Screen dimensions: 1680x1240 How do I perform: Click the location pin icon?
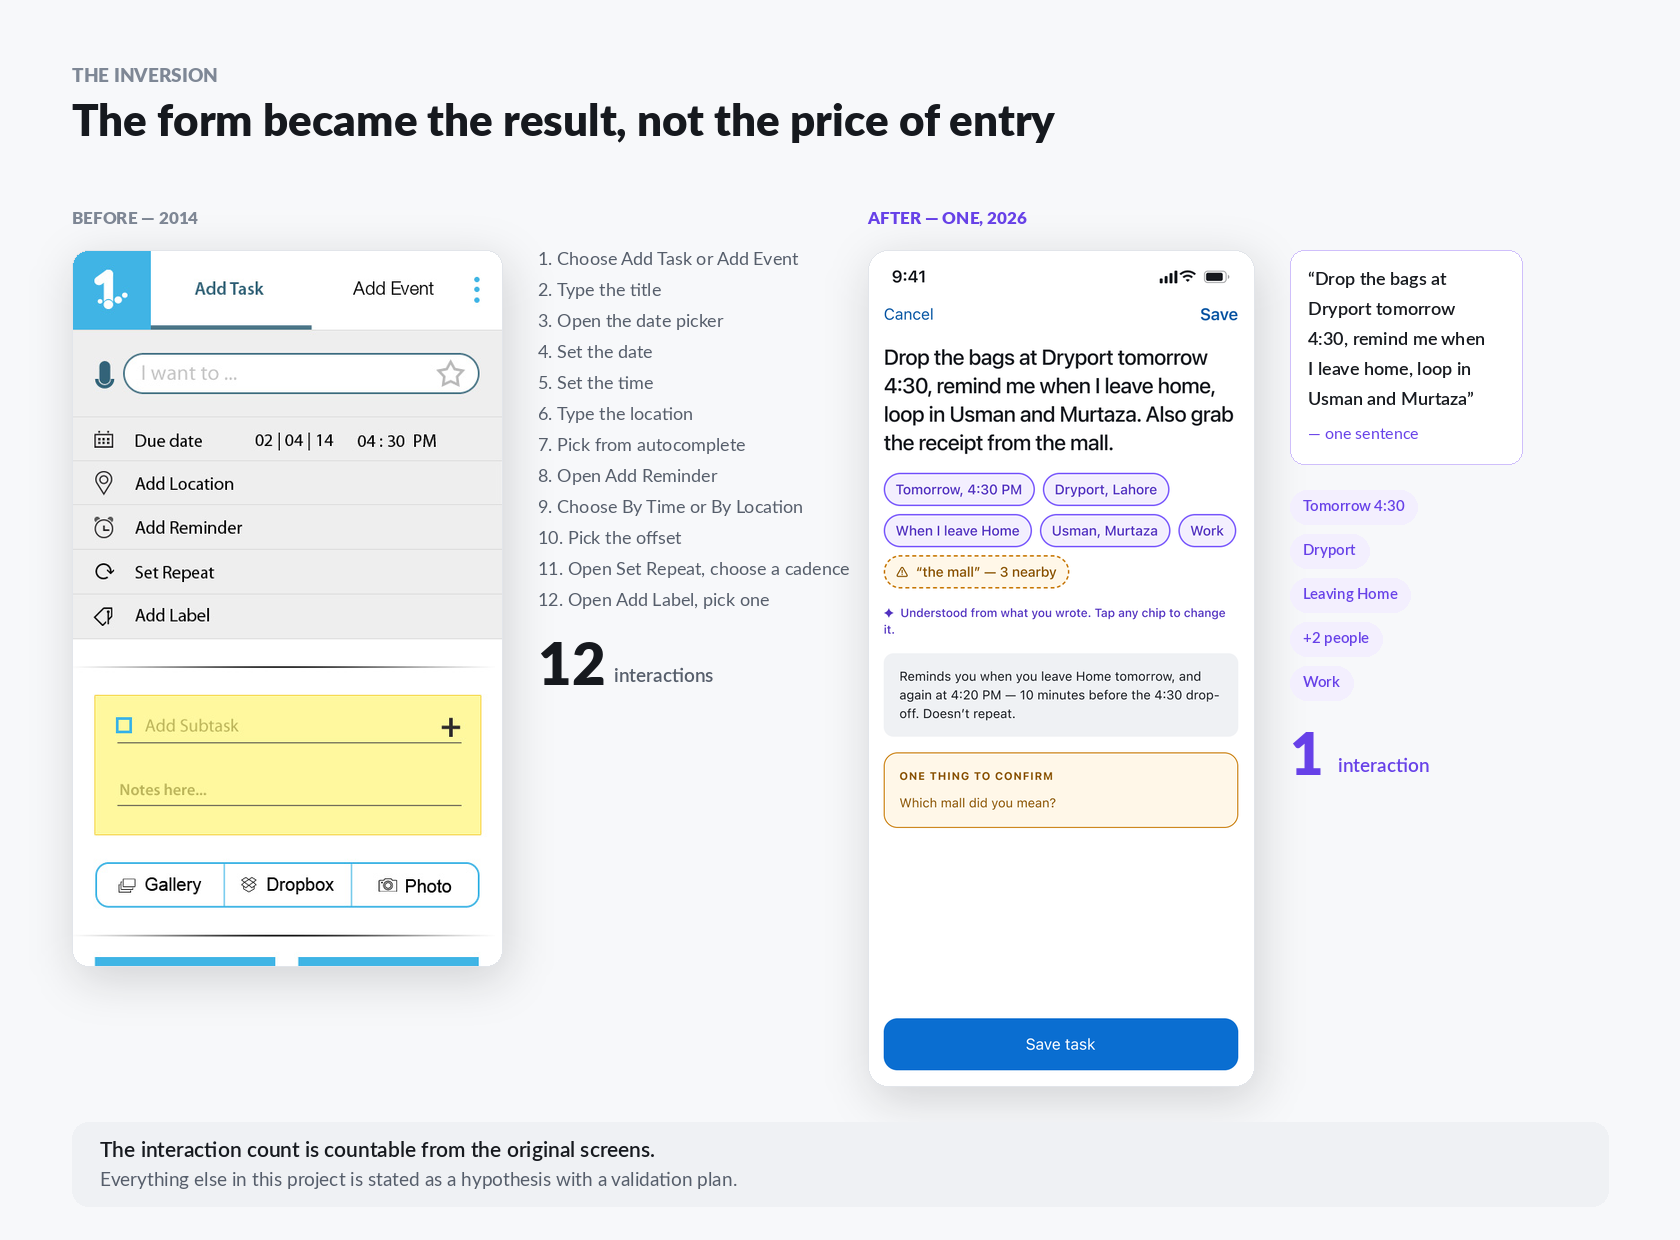click(103, 483)
